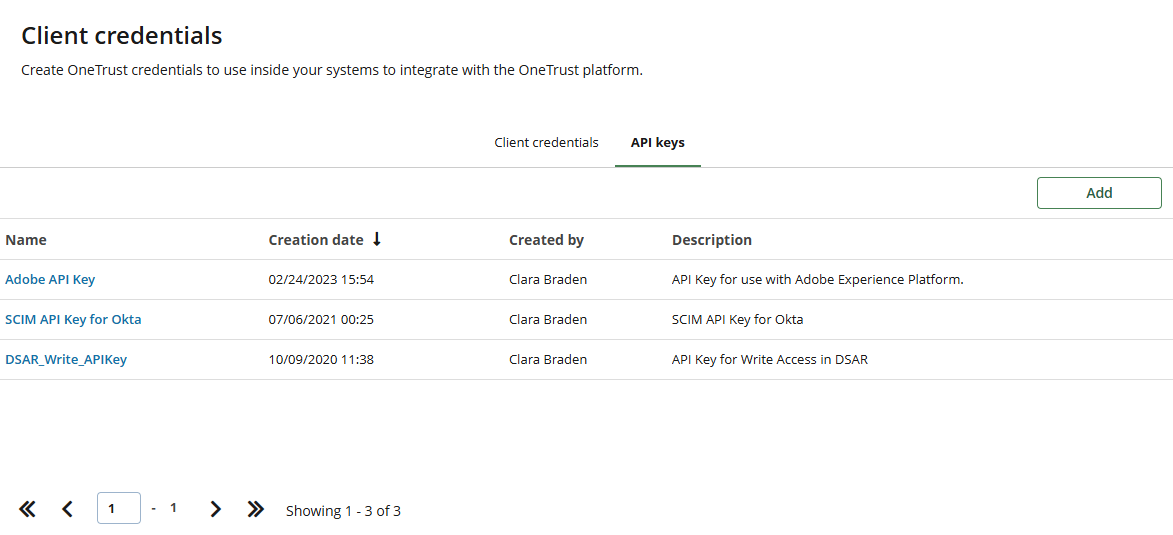
Task: Sort by the Name column header
Action: (26, 240)
